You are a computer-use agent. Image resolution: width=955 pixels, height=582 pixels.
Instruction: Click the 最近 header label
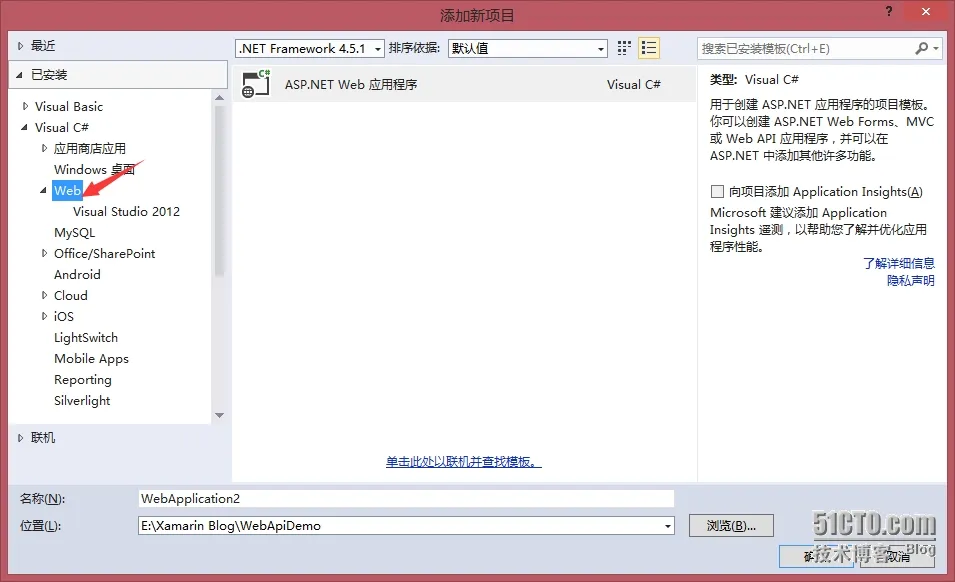click(43, 46)
